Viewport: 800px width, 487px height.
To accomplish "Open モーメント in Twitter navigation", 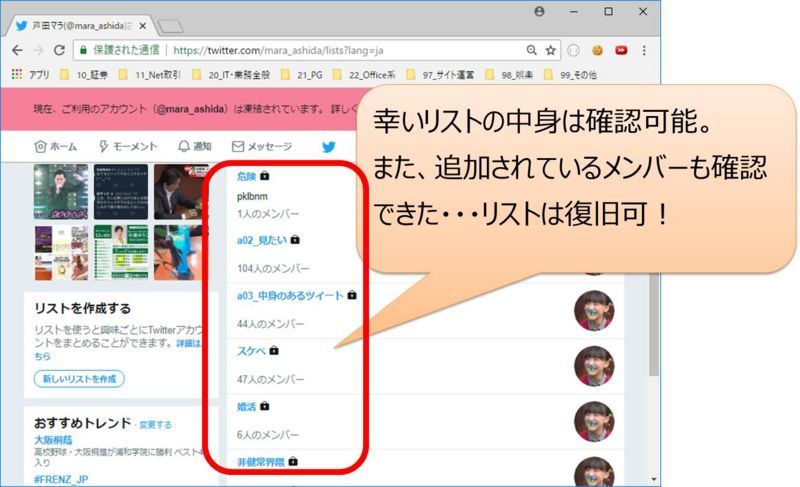I will click(128, 147).
